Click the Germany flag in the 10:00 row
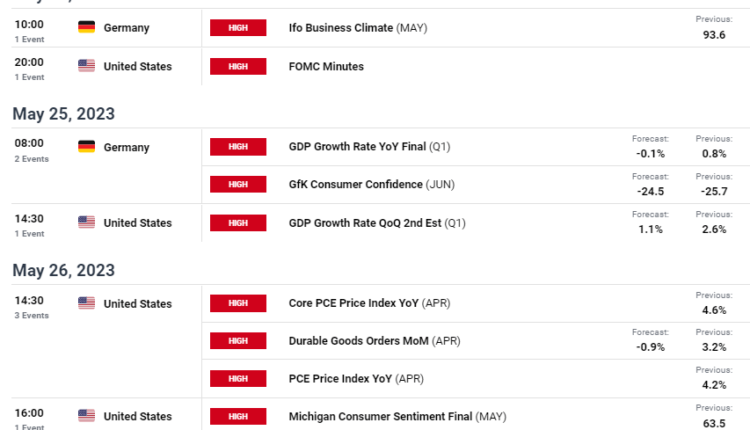The width and height of the screenshot is (750, 430). (86, 27)
